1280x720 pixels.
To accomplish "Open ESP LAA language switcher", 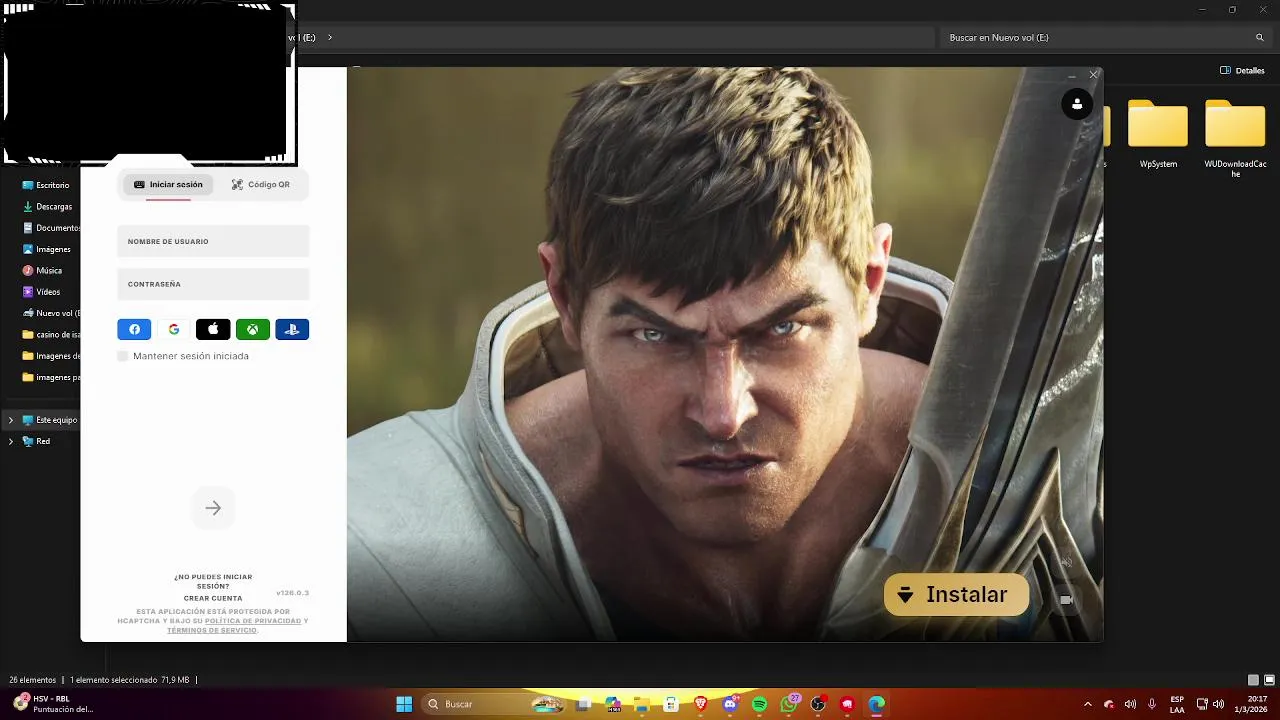I will coord(1177,704).
